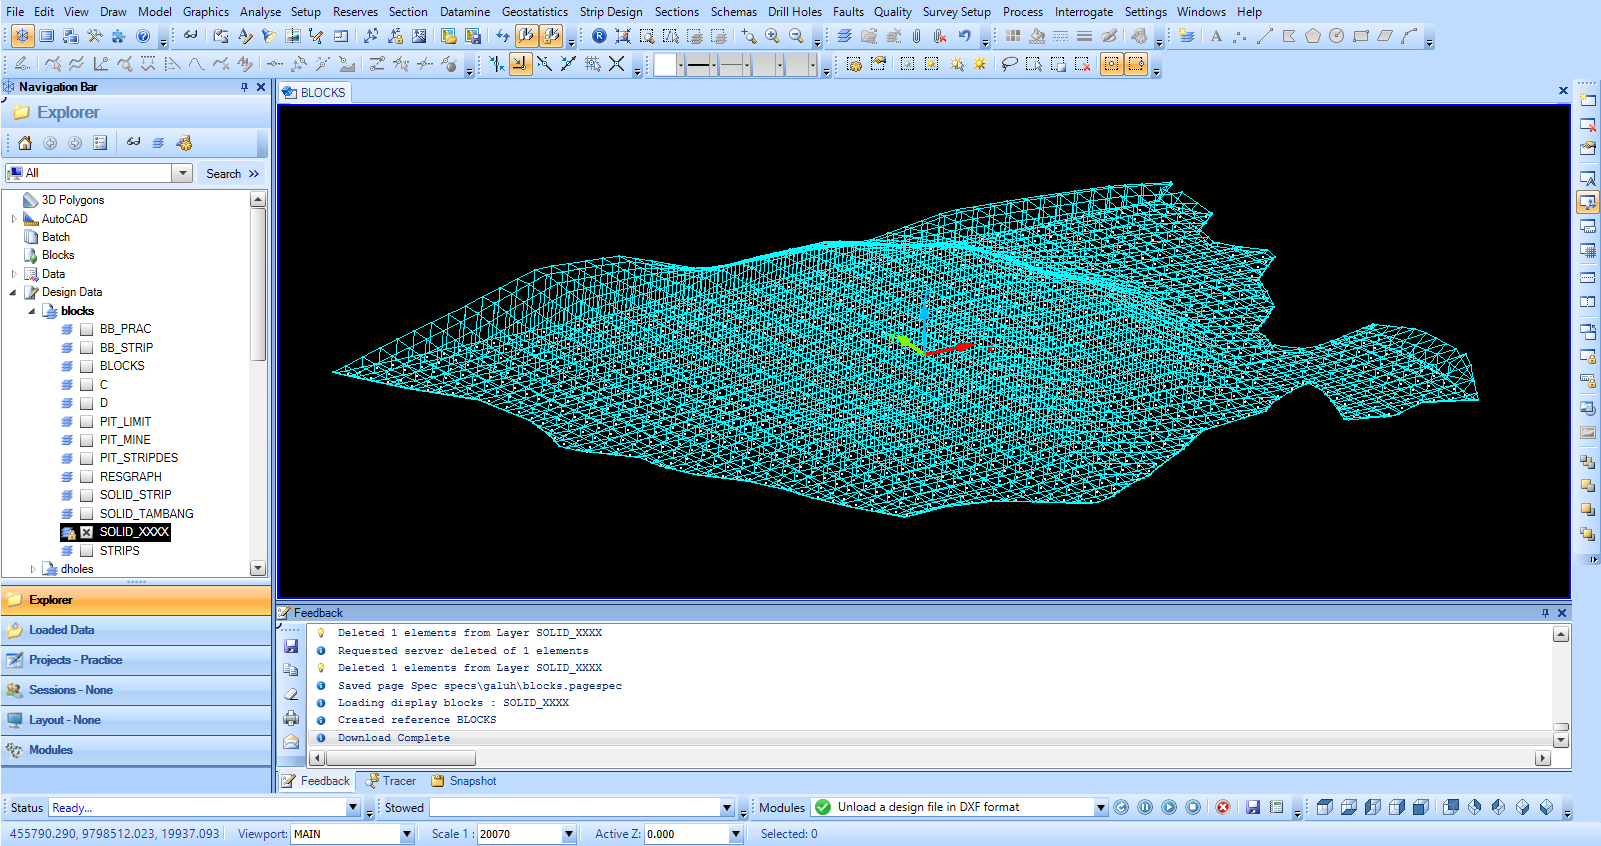Switch to the Tracer tab
The width and height of the screenshot is (1601, 846).
[x=391, y=781]
